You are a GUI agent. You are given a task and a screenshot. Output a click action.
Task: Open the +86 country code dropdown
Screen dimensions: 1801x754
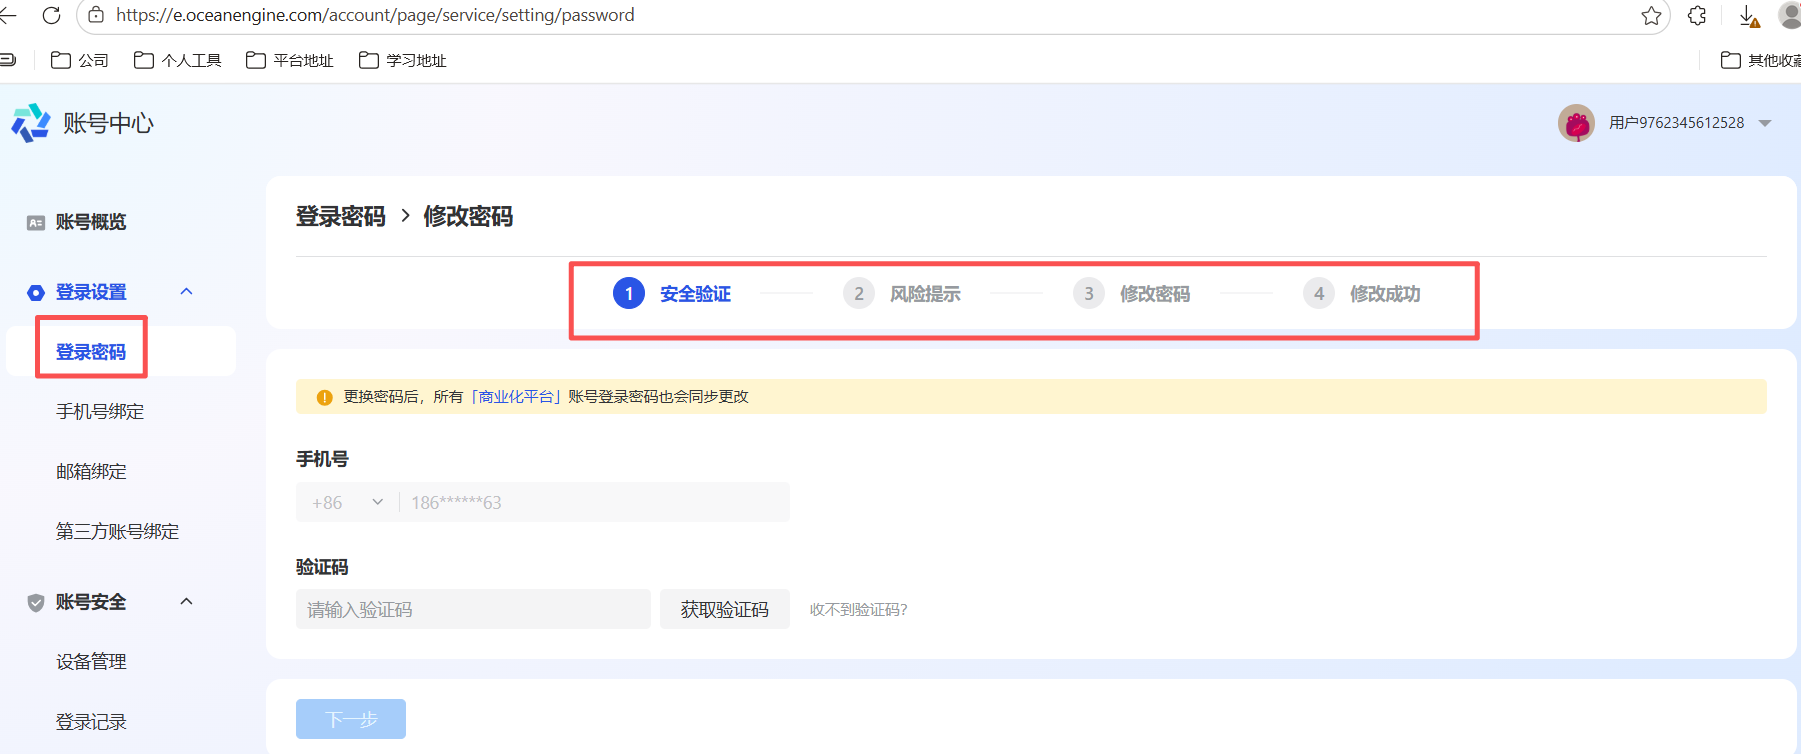[x=347, y=502]
